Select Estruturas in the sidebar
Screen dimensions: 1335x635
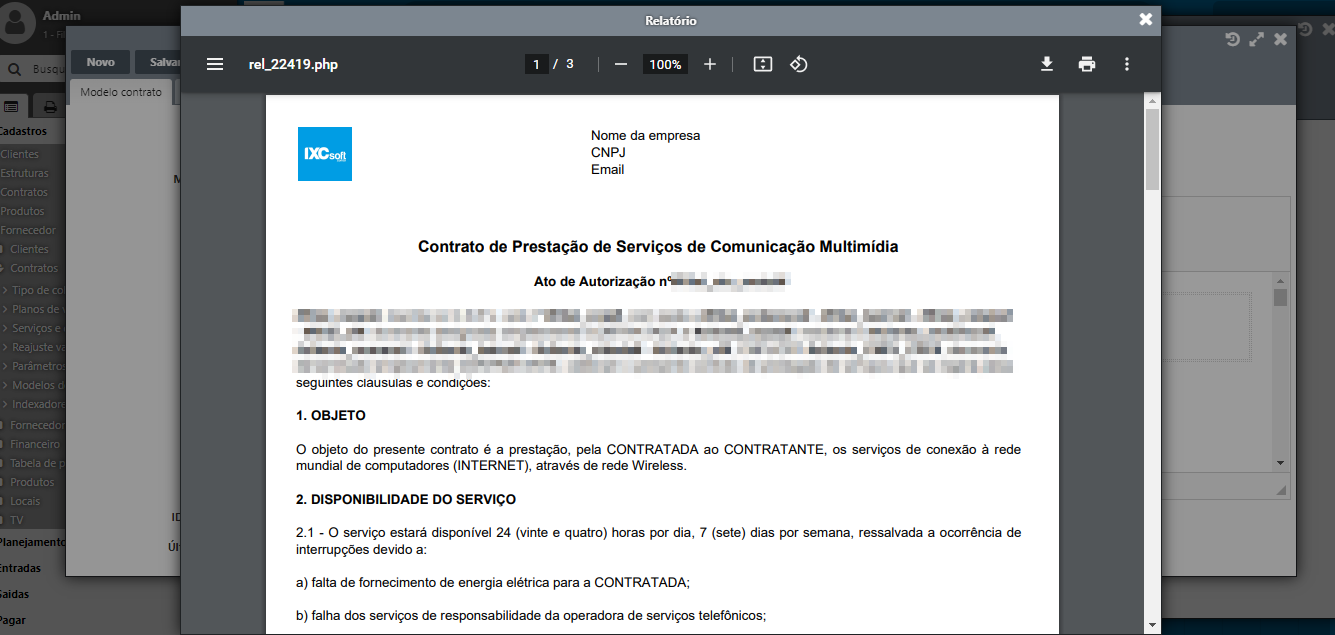click(24, 173)
